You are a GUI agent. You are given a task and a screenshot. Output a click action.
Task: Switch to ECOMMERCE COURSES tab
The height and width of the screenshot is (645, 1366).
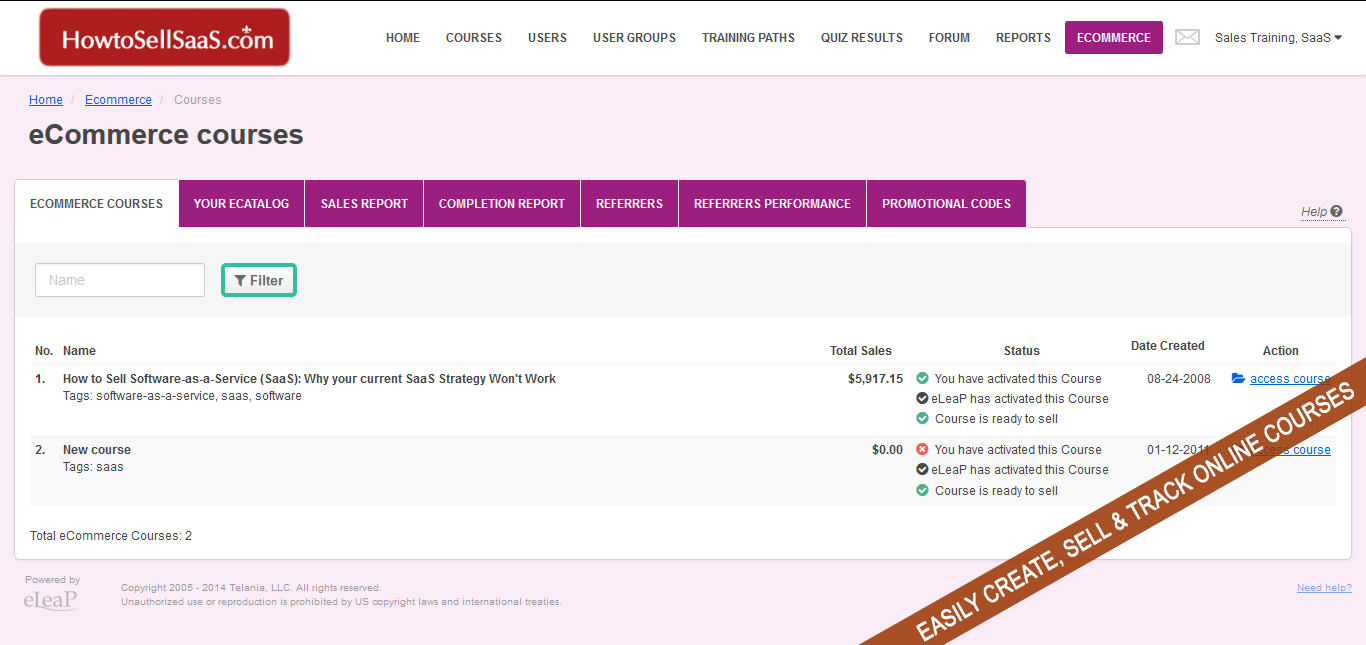tap(97, 204)
